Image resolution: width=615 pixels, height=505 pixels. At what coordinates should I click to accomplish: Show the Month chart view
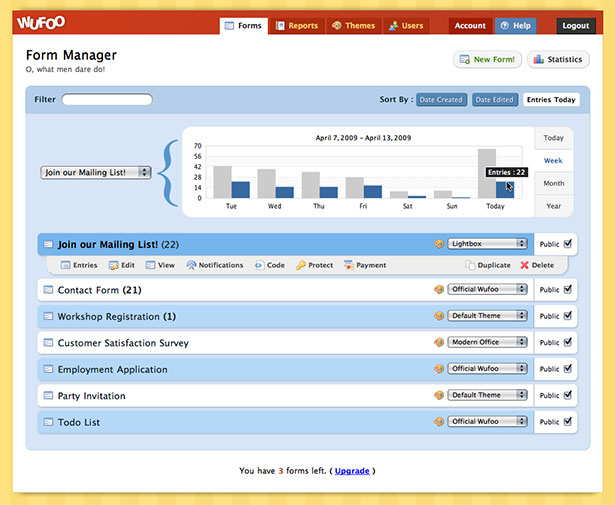tap(553, 183)
